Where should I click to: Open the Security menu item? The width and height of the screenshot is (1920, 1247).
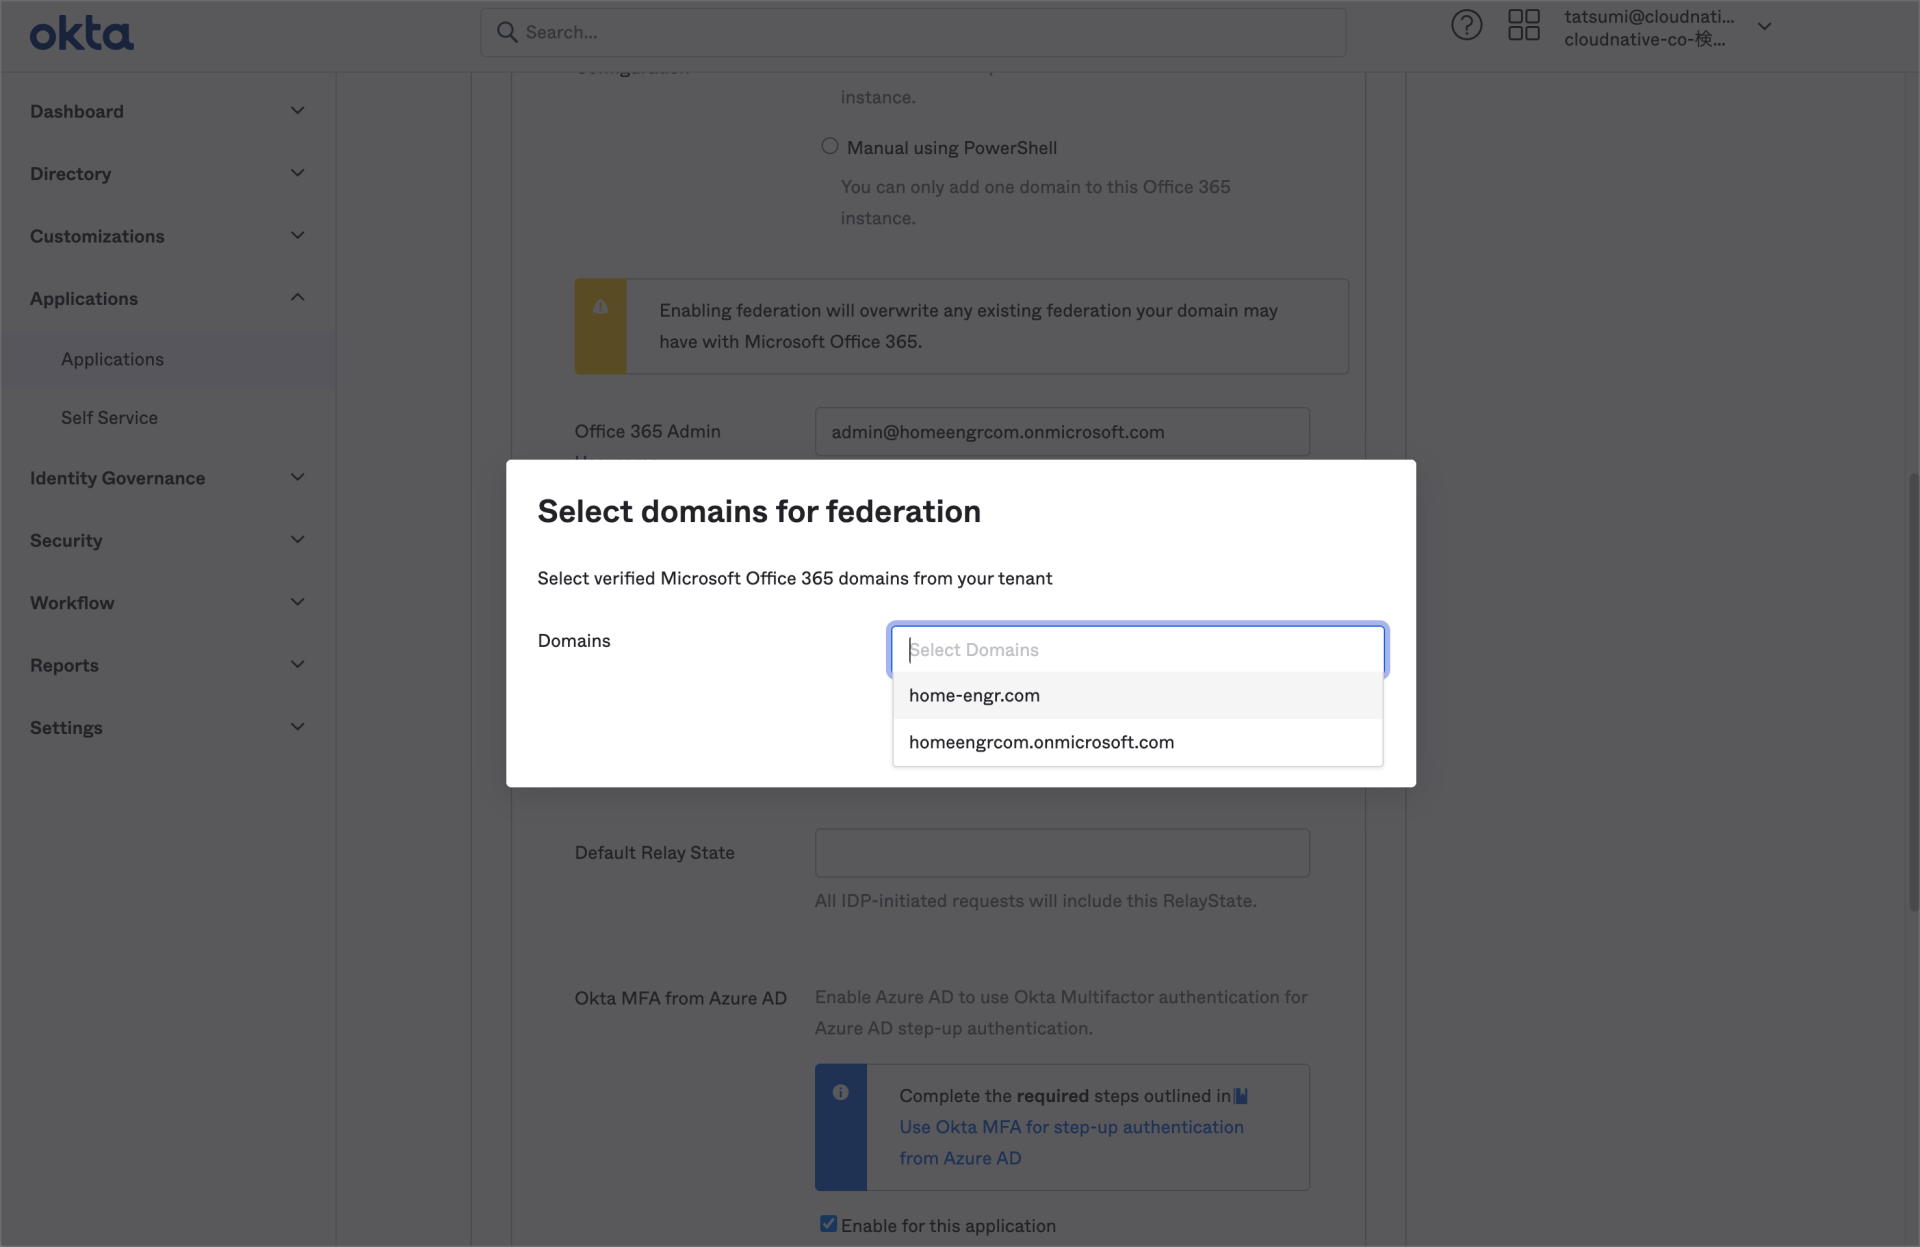(x=65, y=540)
